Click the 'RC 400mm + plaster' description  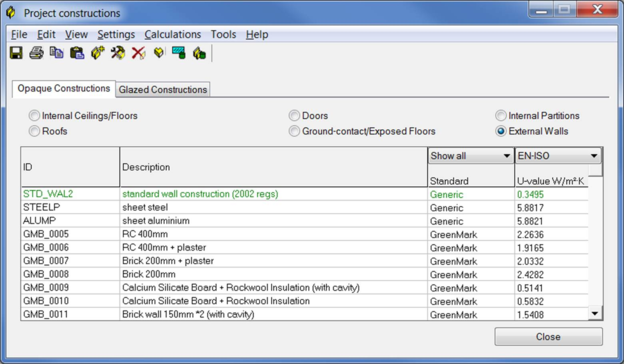coord(164,247)
